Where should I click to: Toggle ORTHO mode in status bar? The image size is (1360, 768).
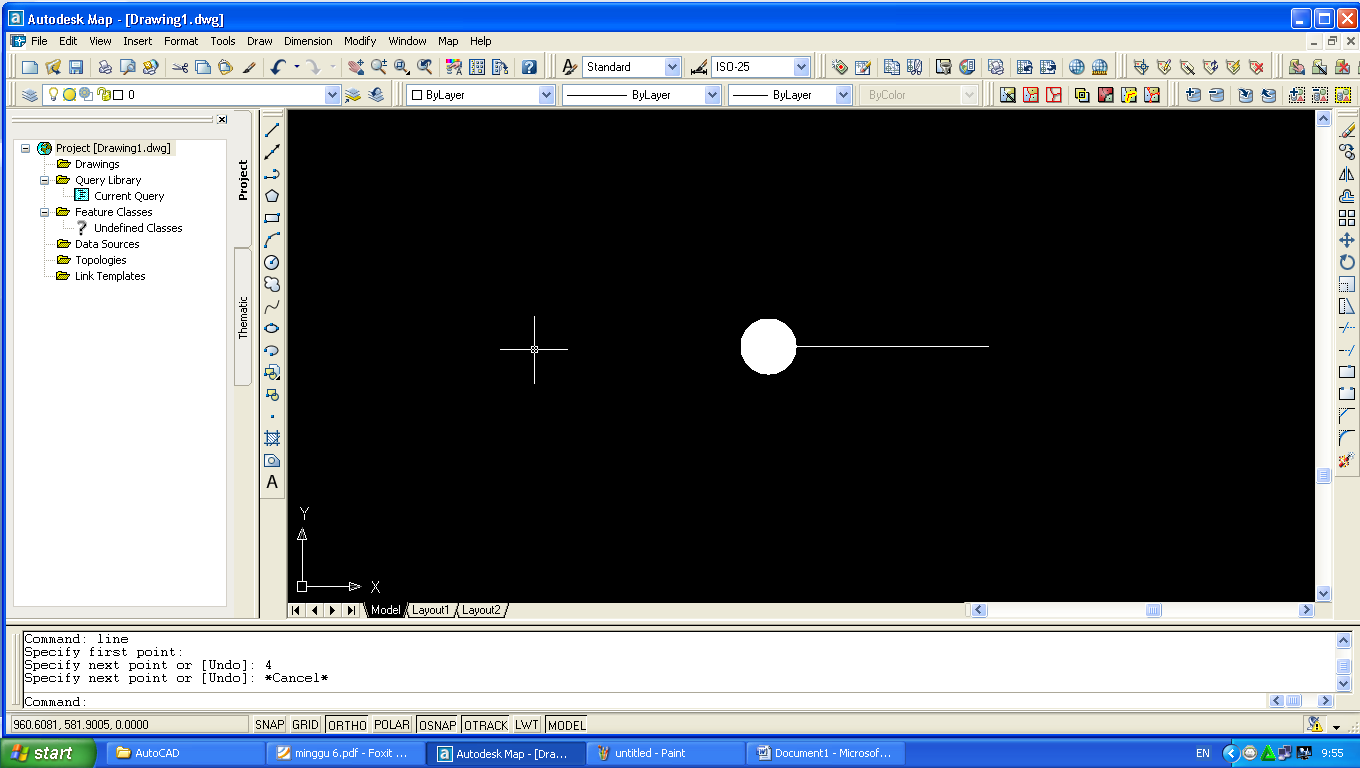point(347,725)
